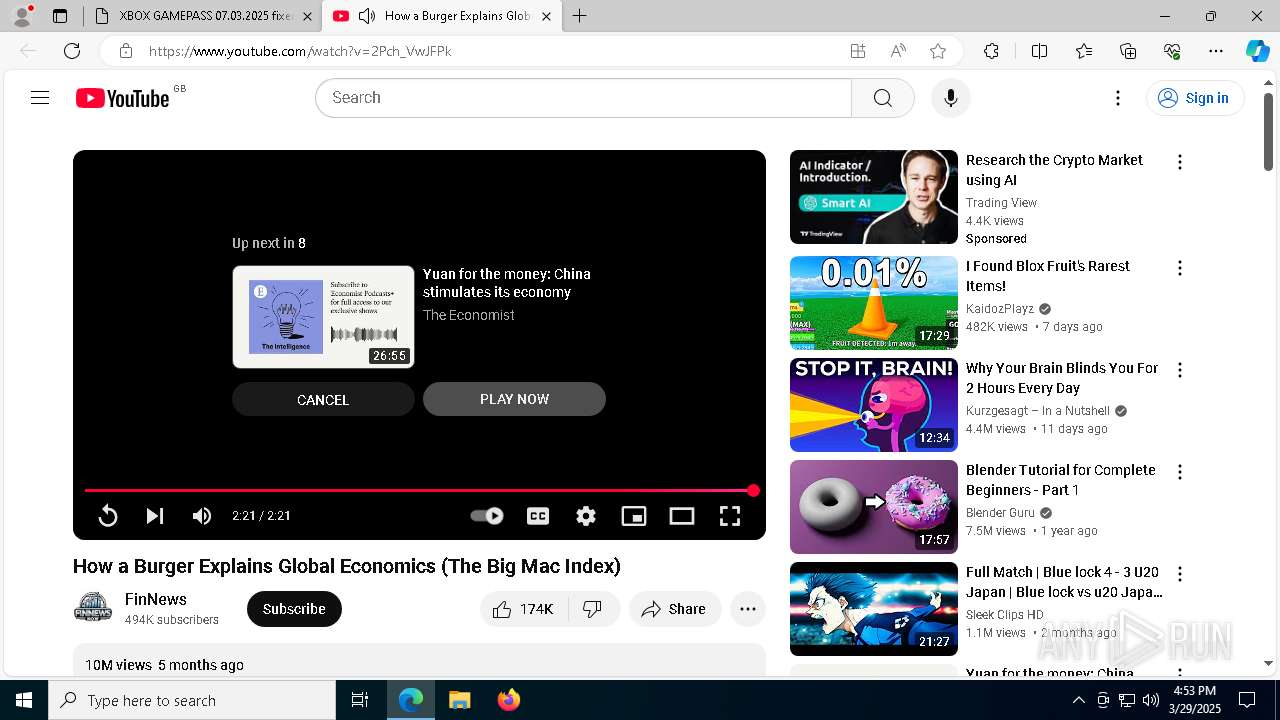Mute the video volume

pos(202,516)
